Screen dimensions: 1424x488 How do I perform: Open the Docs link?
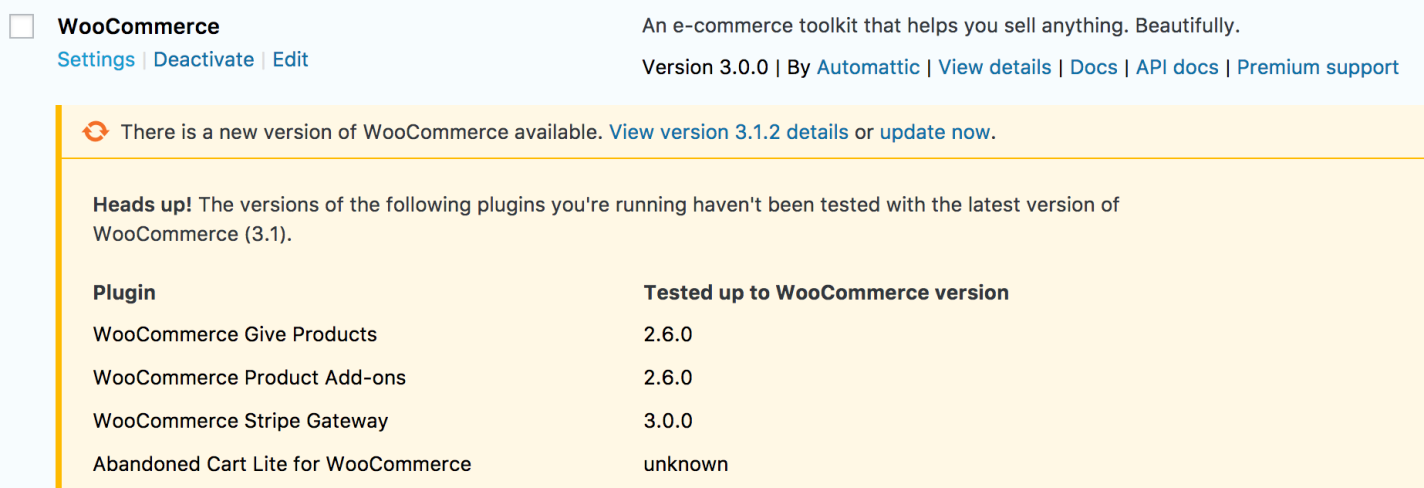(x=1093, y=67)
